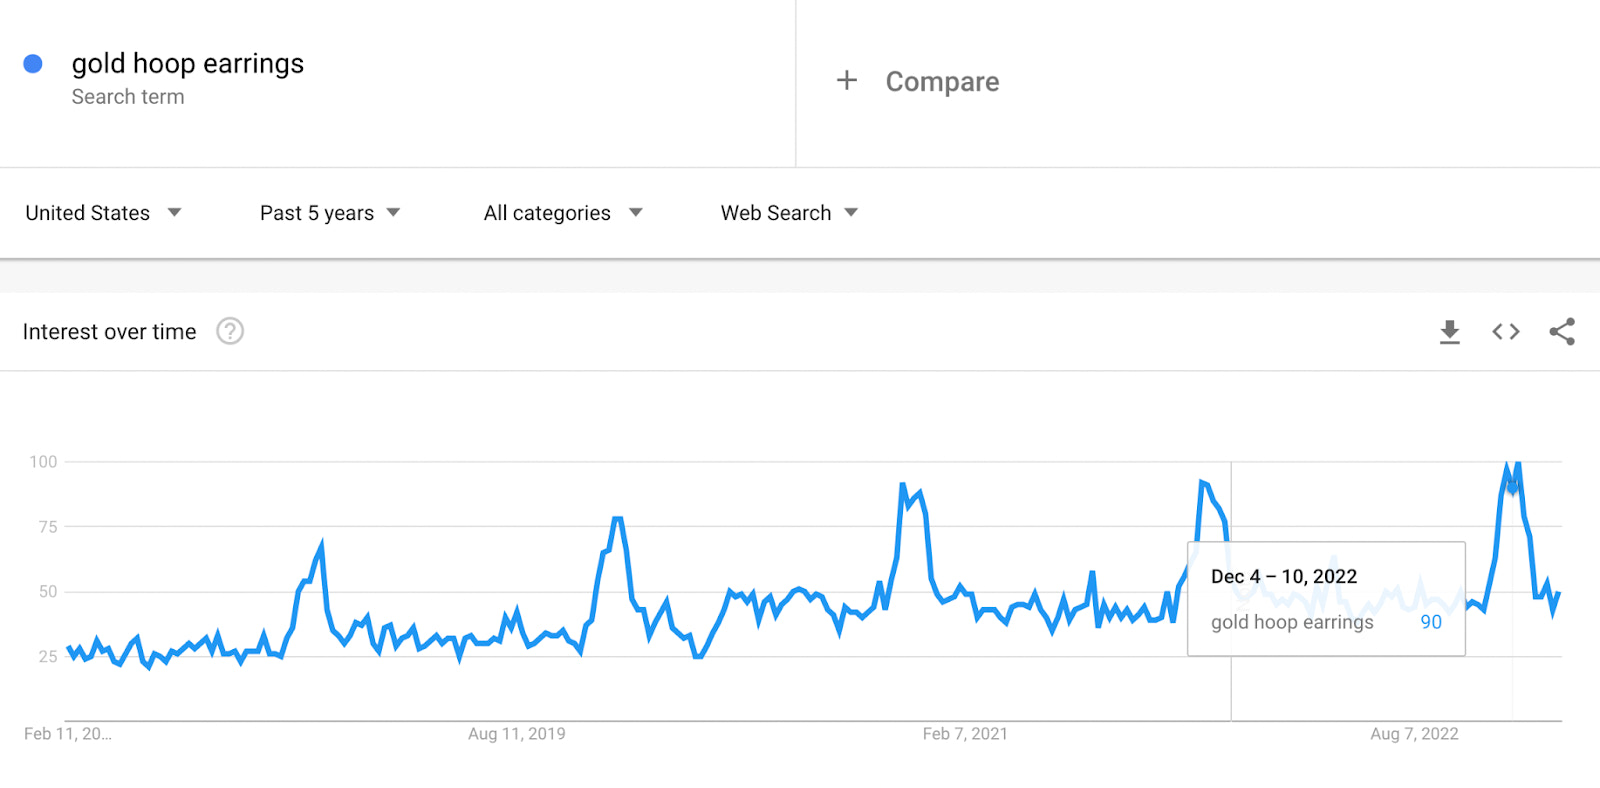Click the All categories dropdown arrow
Image resolution: width=1600 pixels, height=788 pixels.
(636, 212)
